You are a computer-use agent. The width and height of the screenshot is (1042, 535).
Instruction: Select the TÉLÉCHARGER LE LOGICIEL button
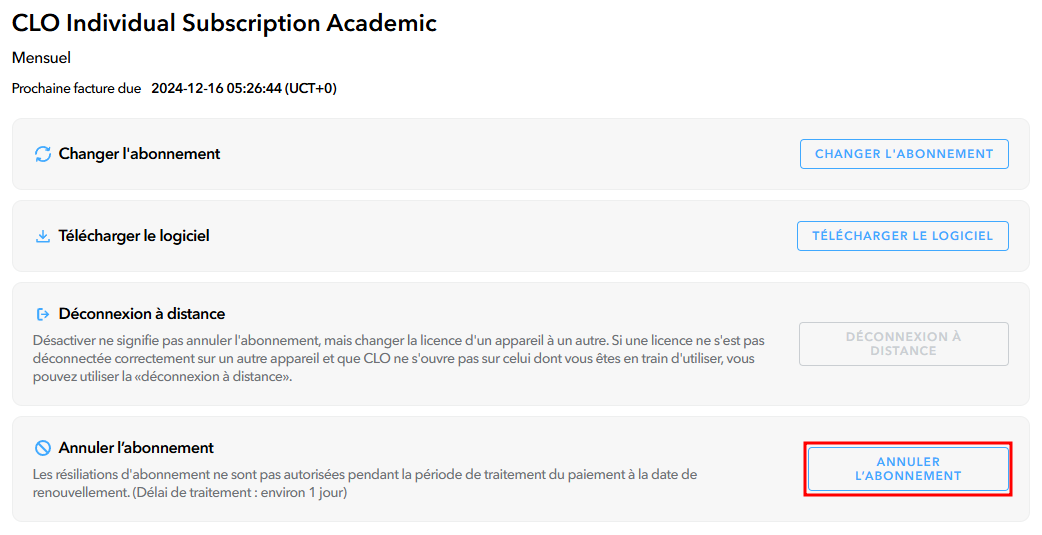click(902, 236)
